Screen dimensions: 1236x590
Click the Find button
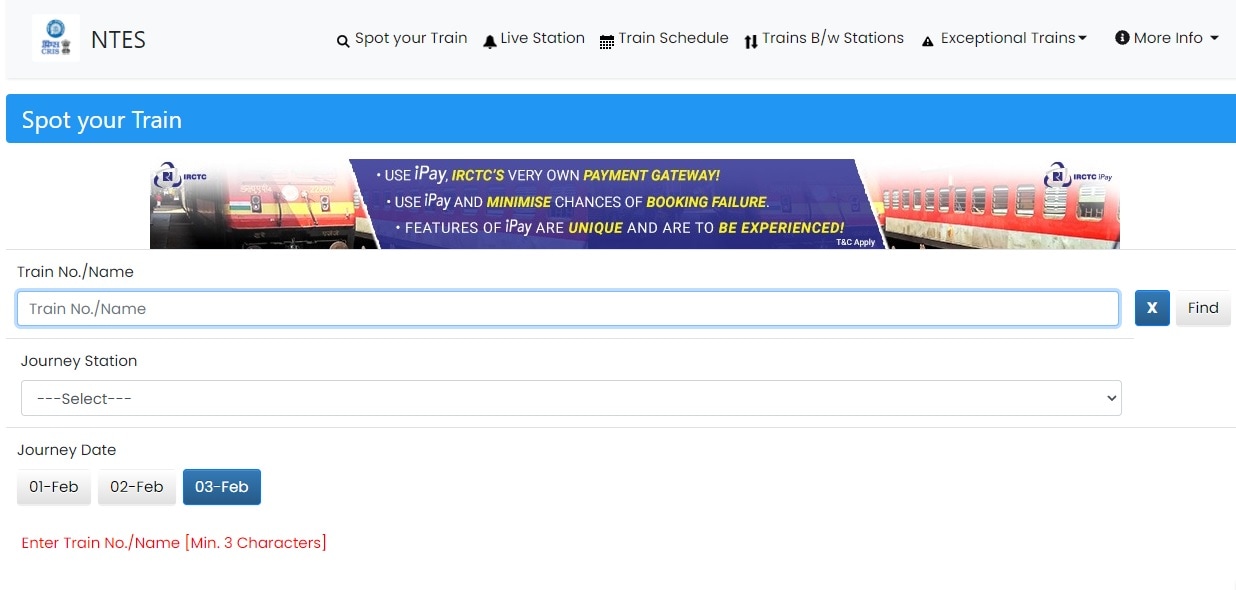(x=1203, y=308)
